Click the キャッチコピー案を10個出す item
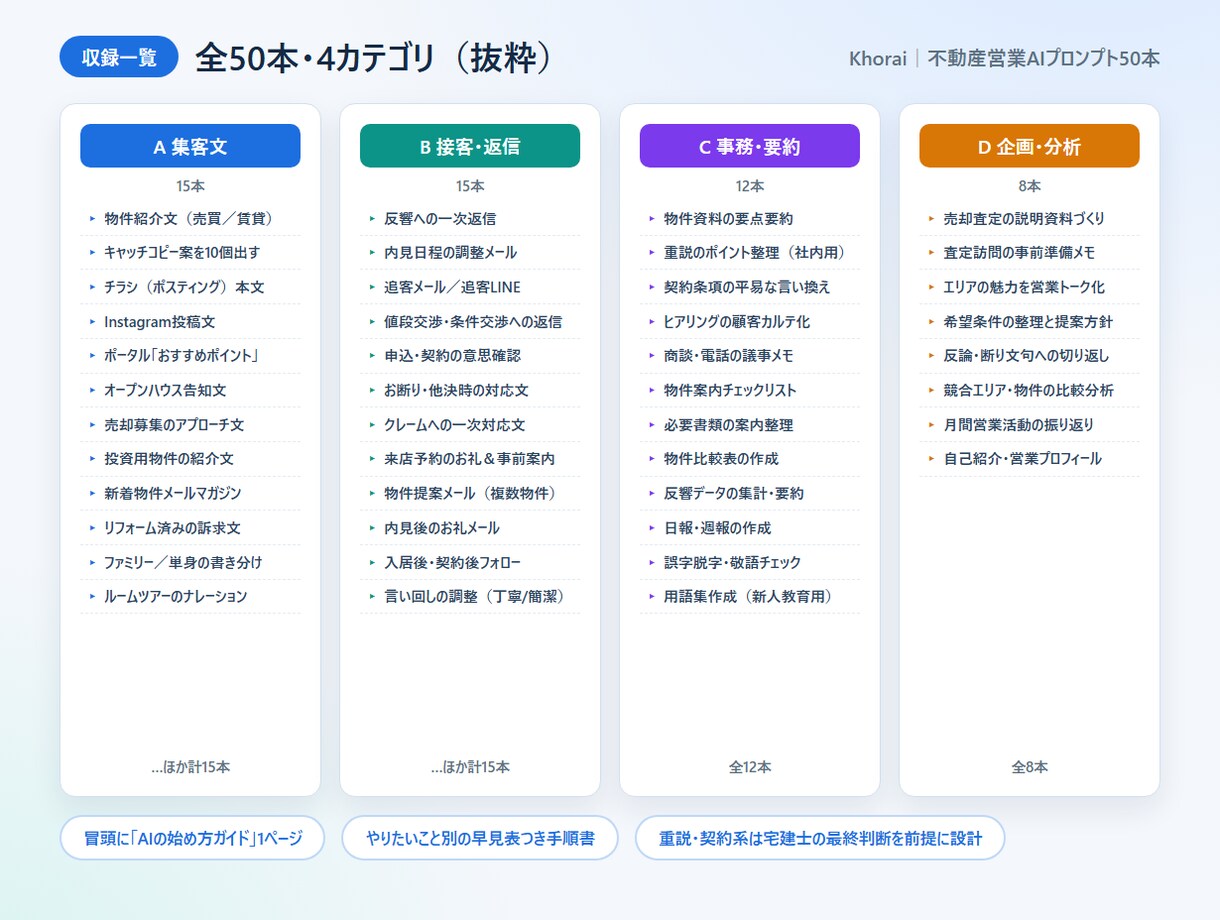This screenshot has height=920, width=1220. click(190, 252)
